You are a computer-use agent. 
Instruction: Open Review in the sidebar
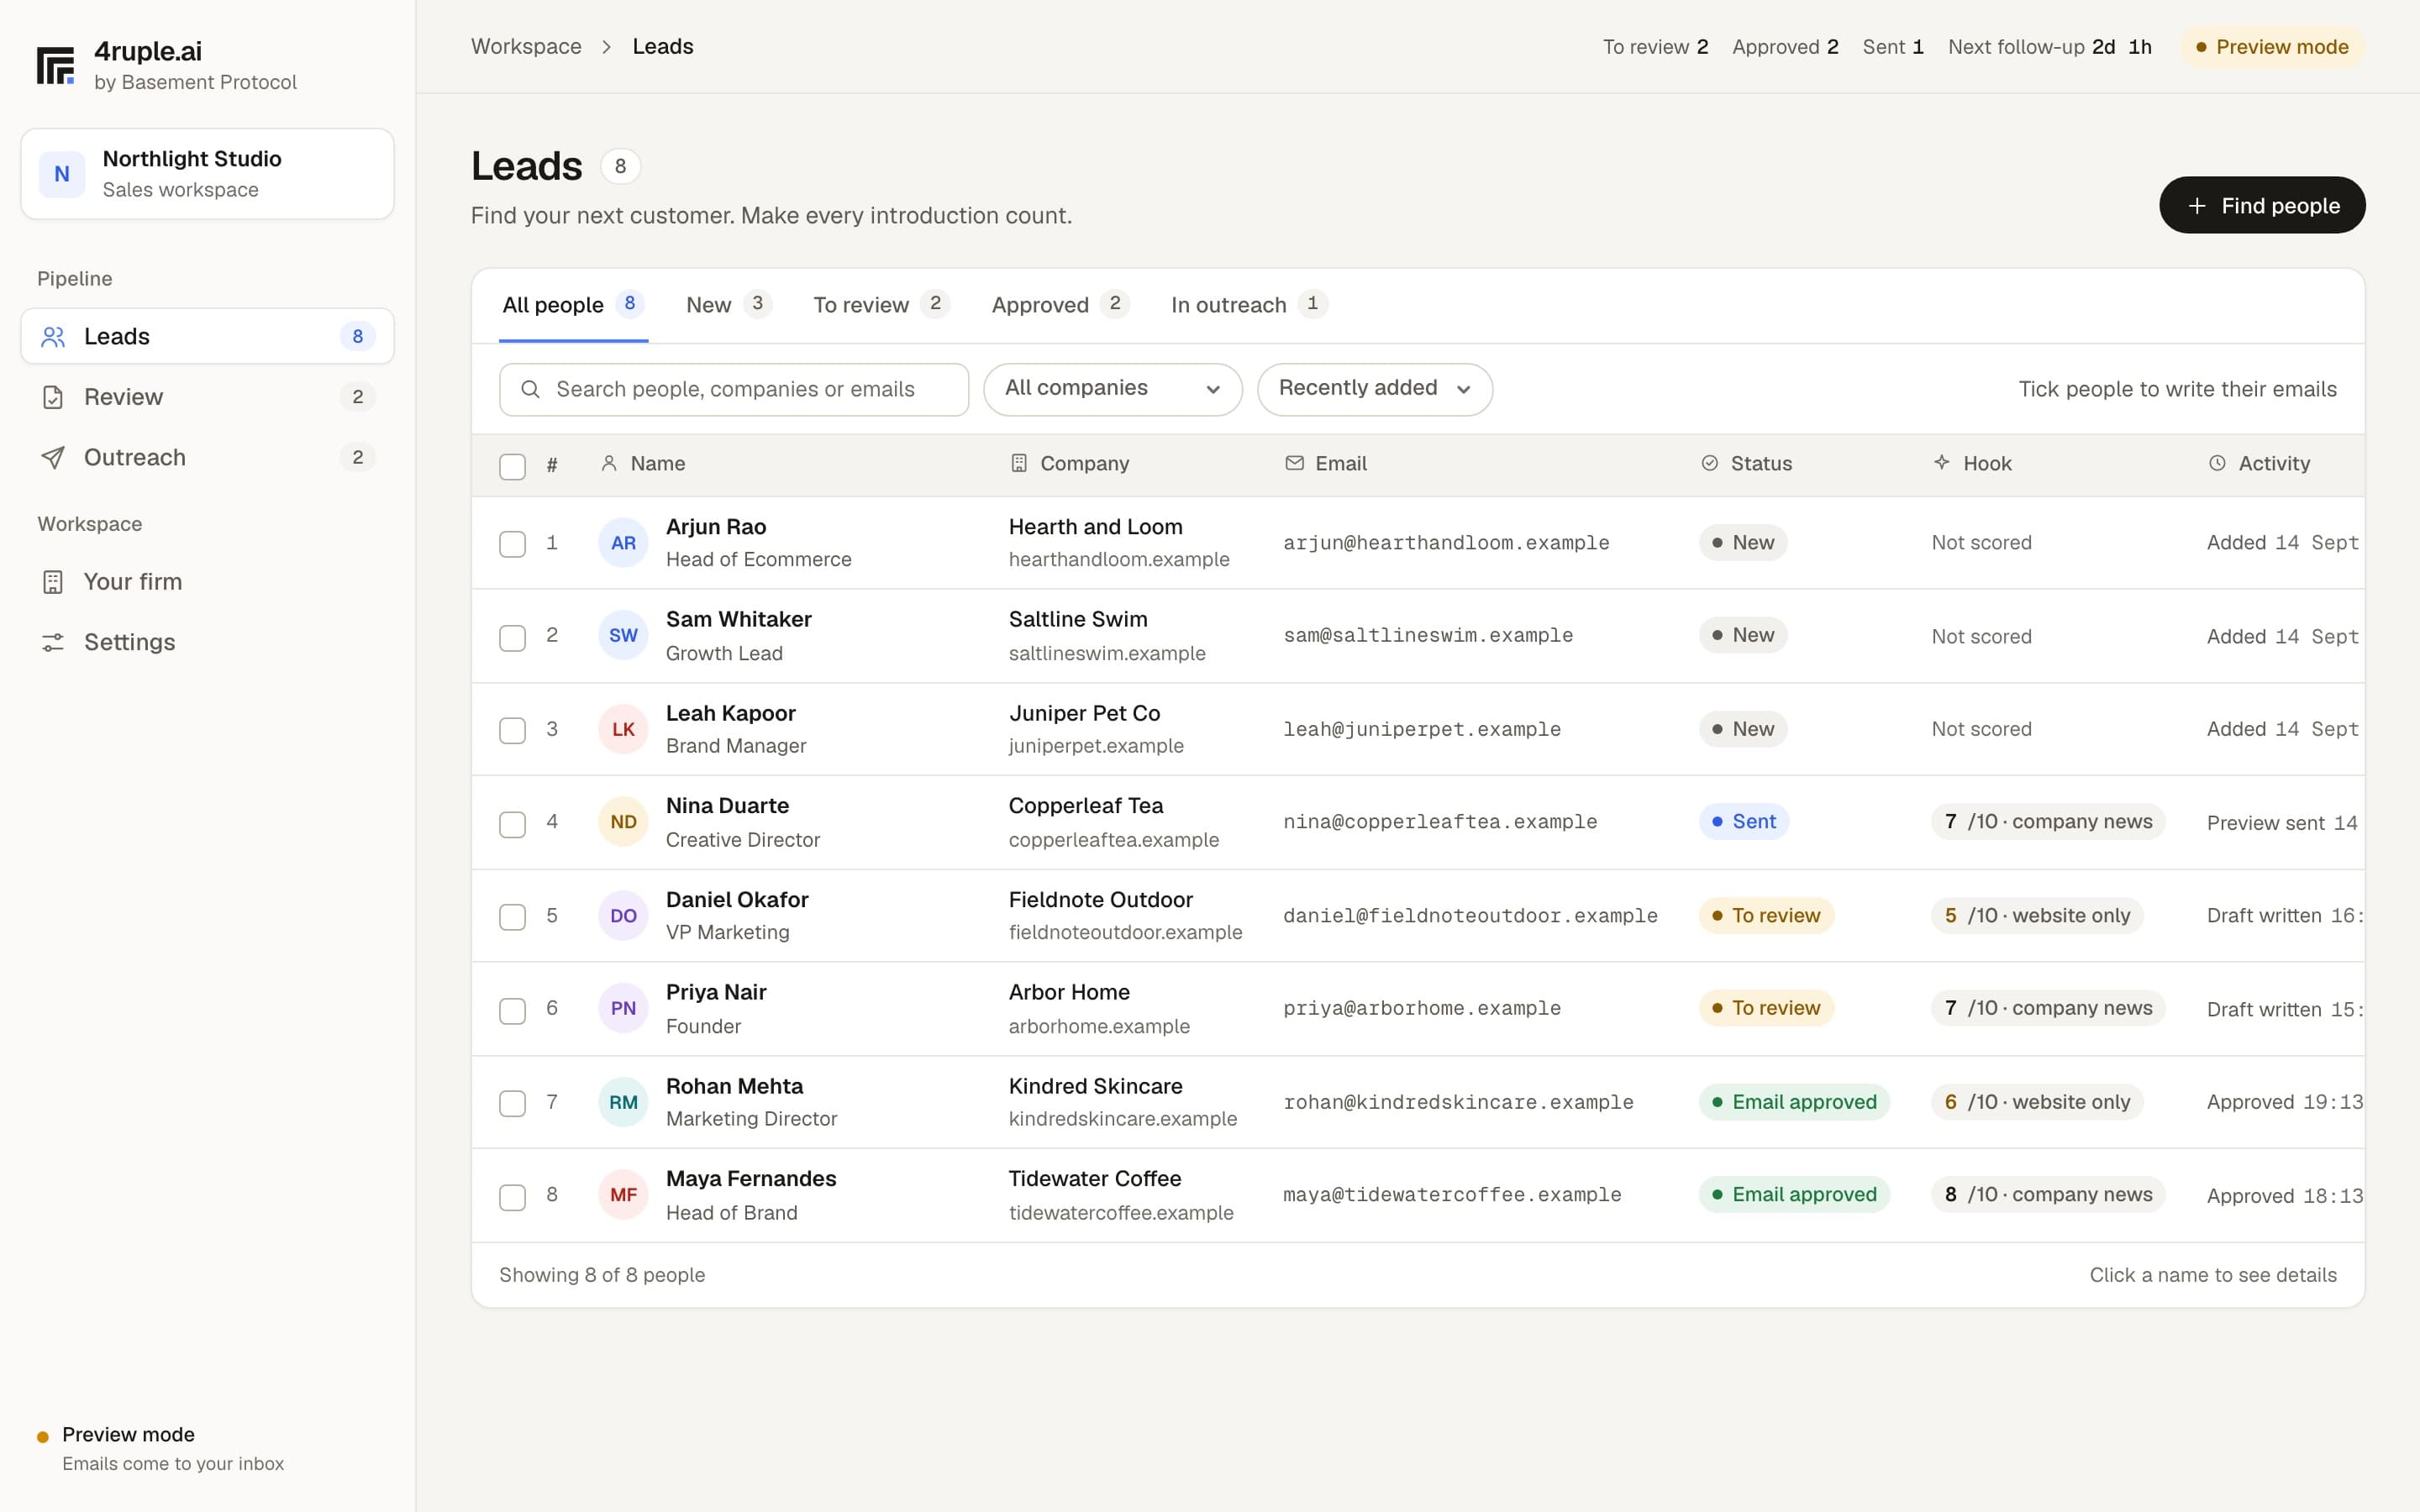coord(208,397)
